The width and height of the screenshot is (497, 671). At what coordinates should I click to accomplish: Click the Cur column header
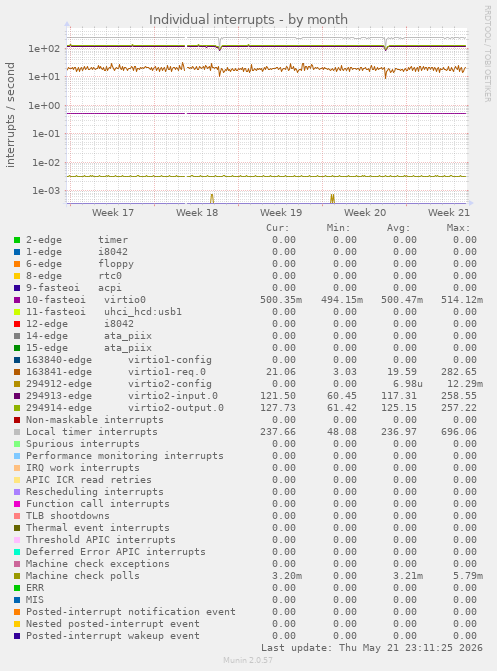coord(277,228)
